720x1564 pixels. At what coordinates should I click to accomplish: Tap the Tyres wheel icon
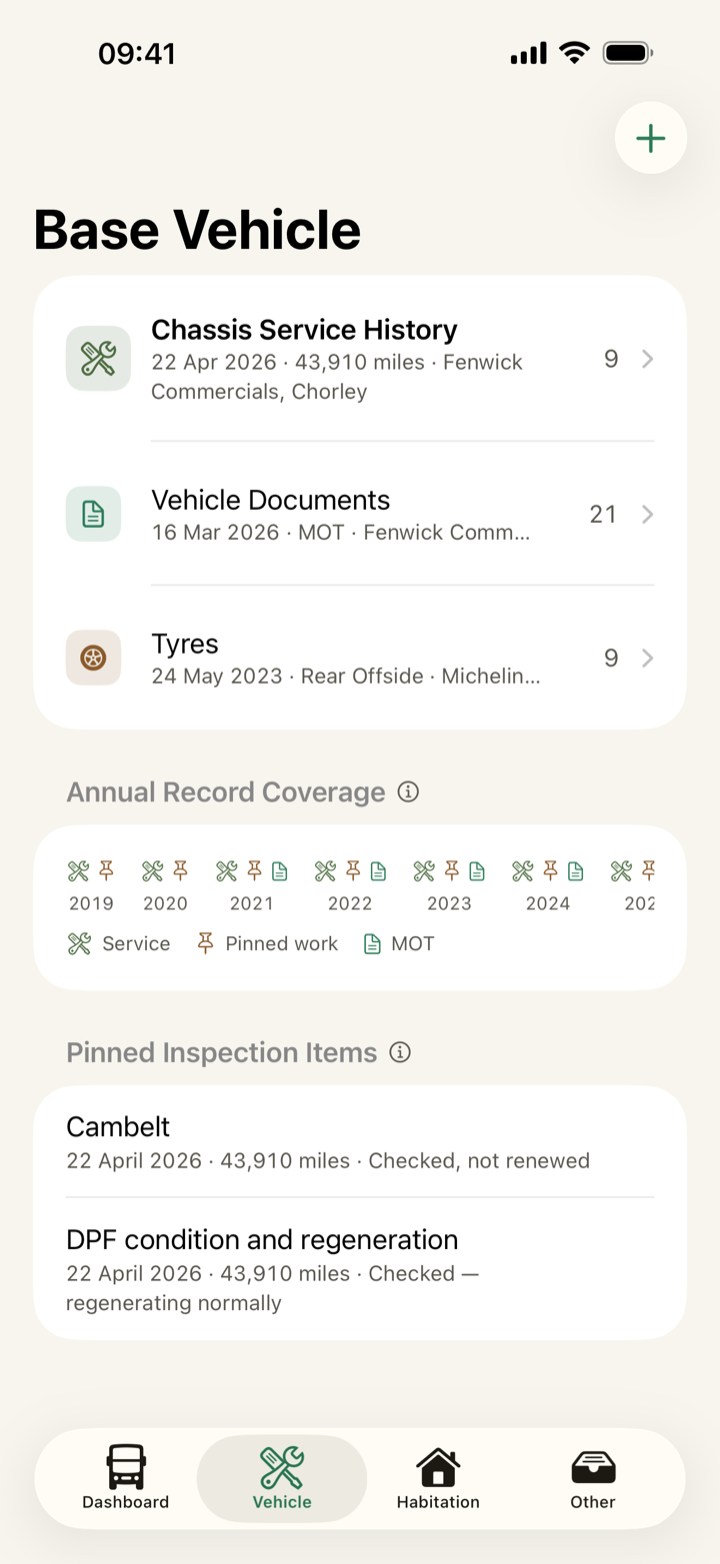93,658
